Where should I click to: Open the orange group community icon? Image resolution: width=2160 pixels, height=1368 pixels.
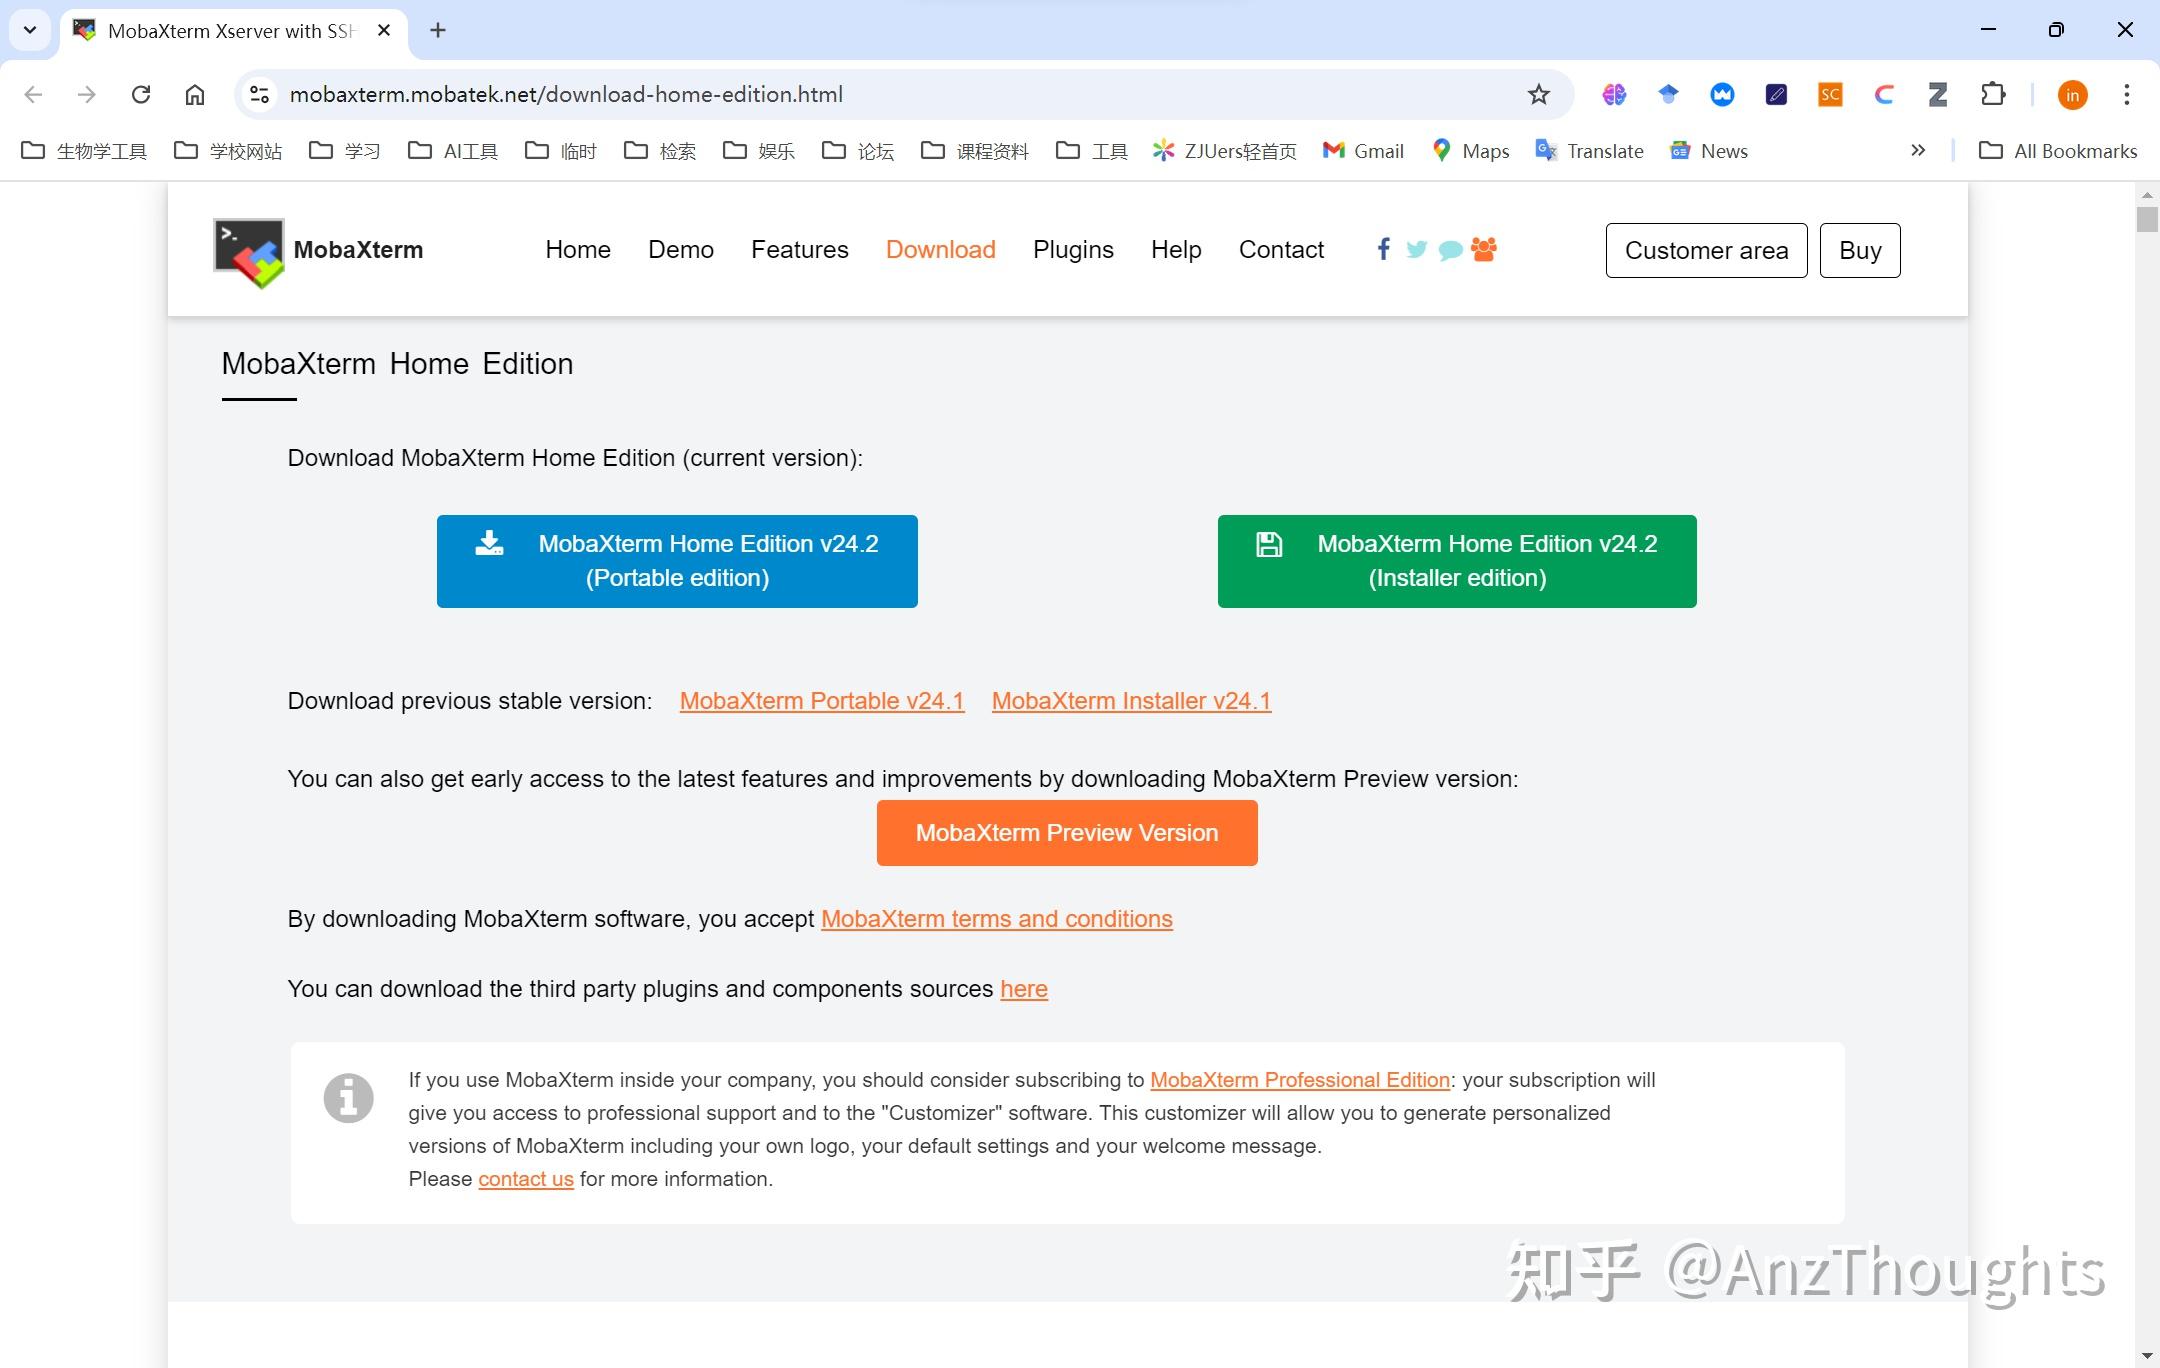pyautogui.click(x=1484, y=249)
